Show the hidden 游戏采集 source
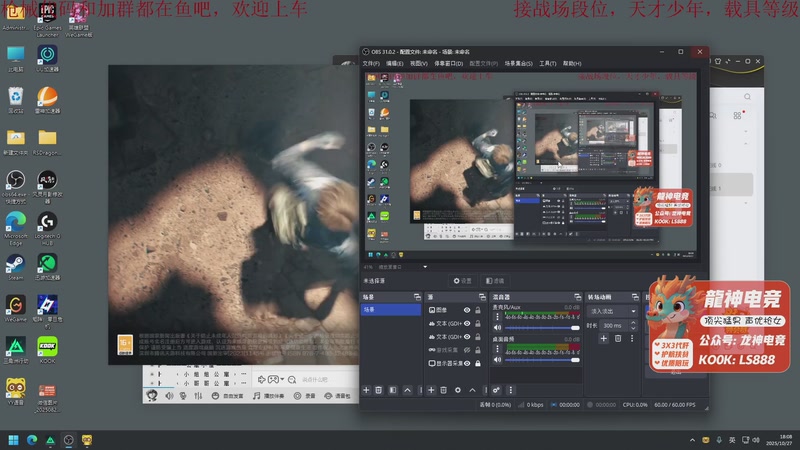Image resolution: width=800 pixels, height=450 pixels. pos(467,350)
